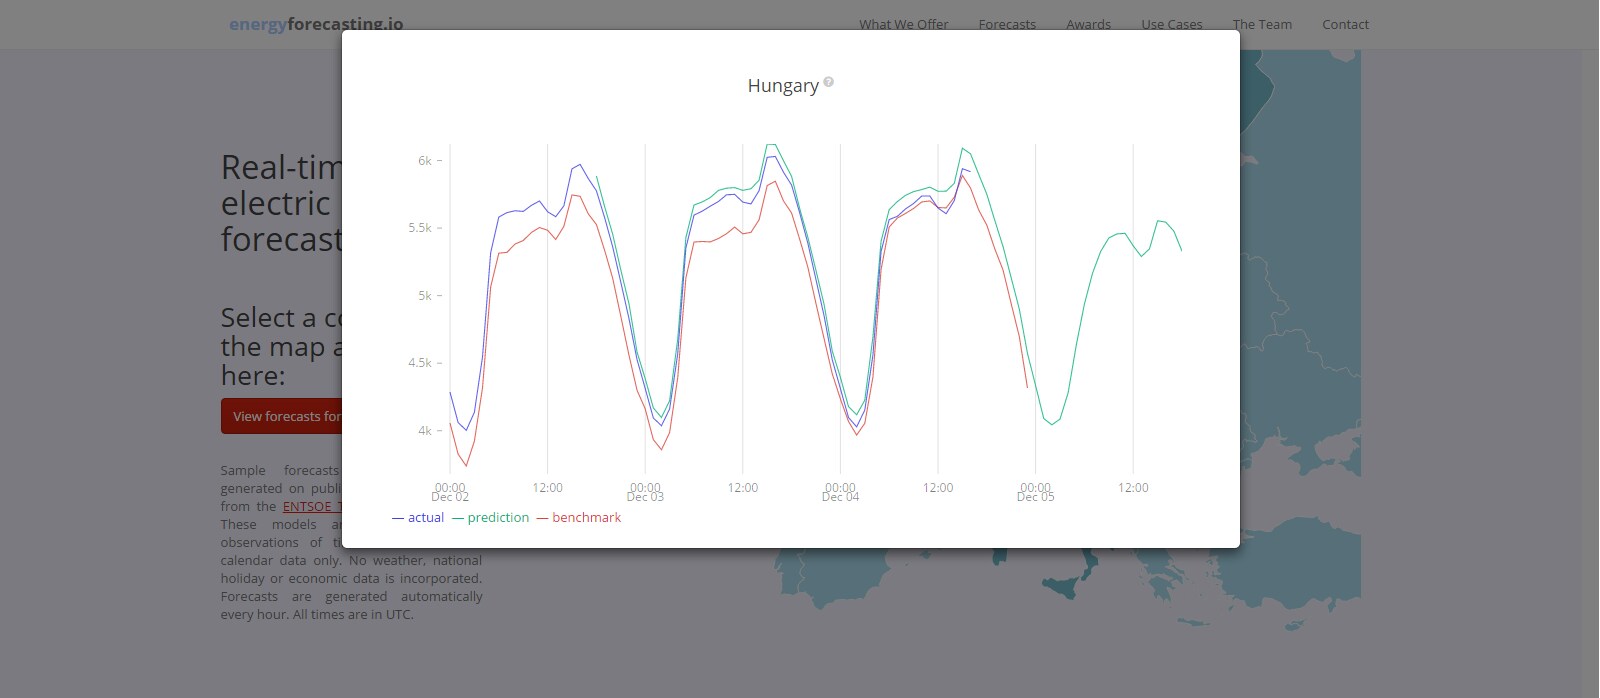Image resolution: width=1600 pixels, height=698 pixels.
Task: Go to the Awards page
Action: click(1088, 24)
